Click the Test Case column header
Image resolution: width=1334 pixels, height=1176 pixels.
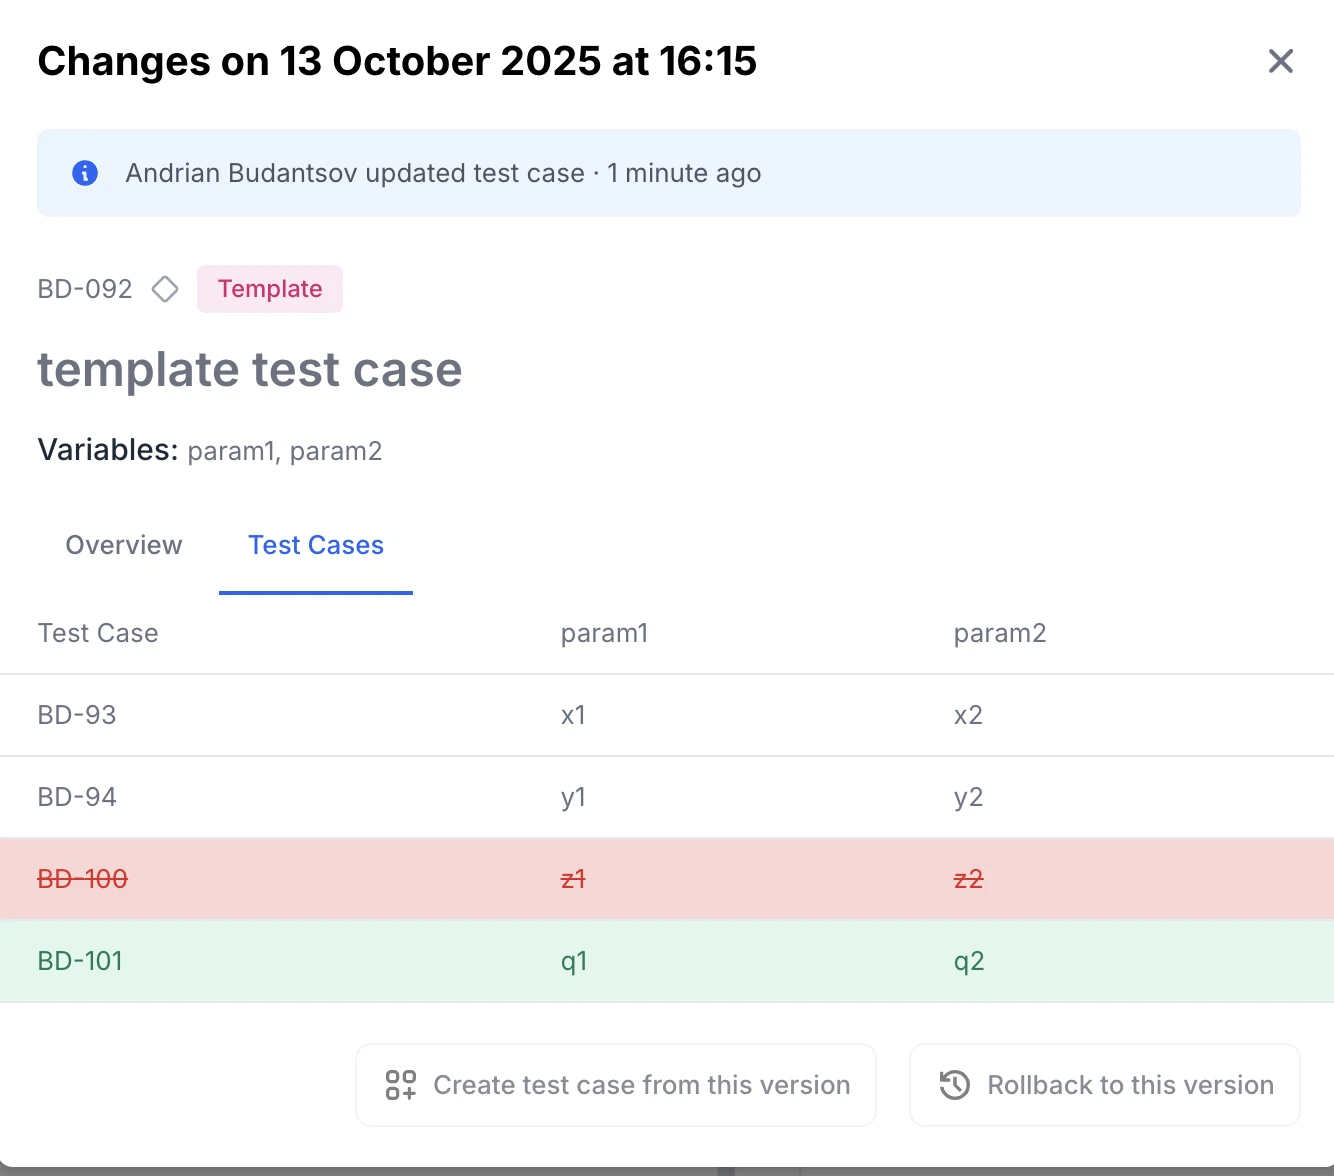tap(98, 633)
